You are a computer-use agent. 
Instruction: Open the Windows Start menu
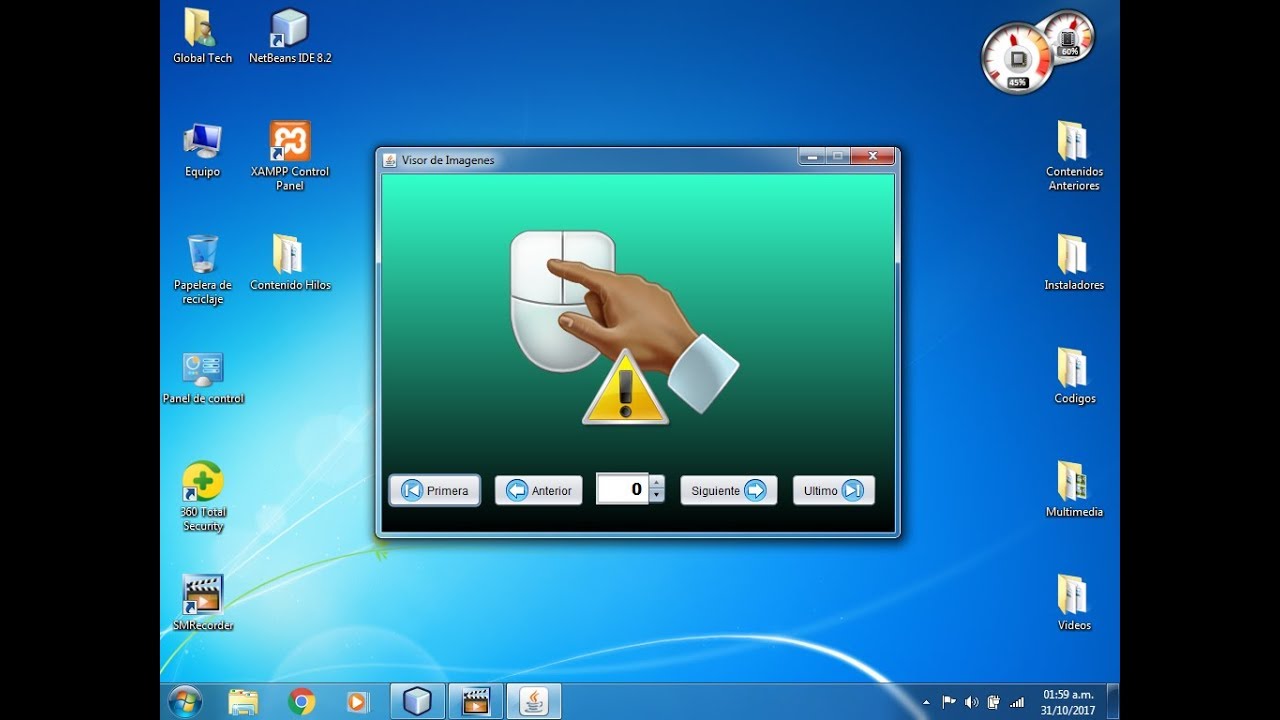[x=185, y=701]
